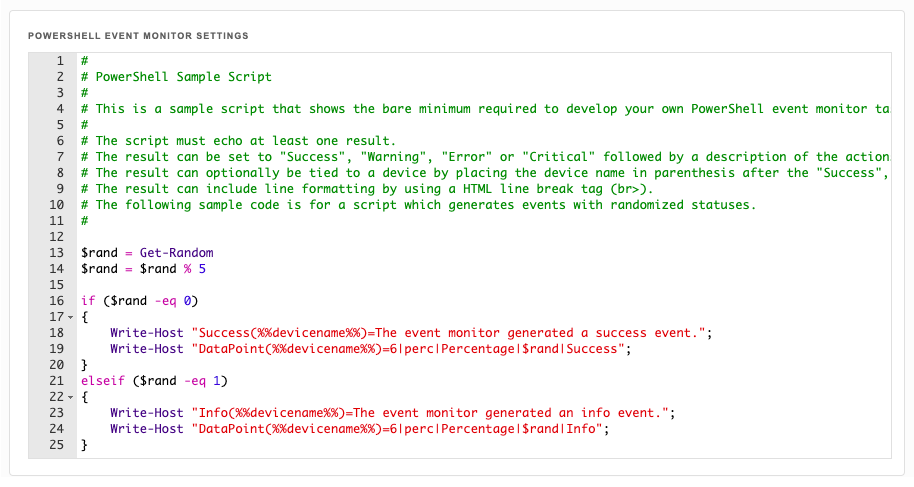
Task: Click the 'if ($rand -eq 0)' line
Action: click(139, 301)
